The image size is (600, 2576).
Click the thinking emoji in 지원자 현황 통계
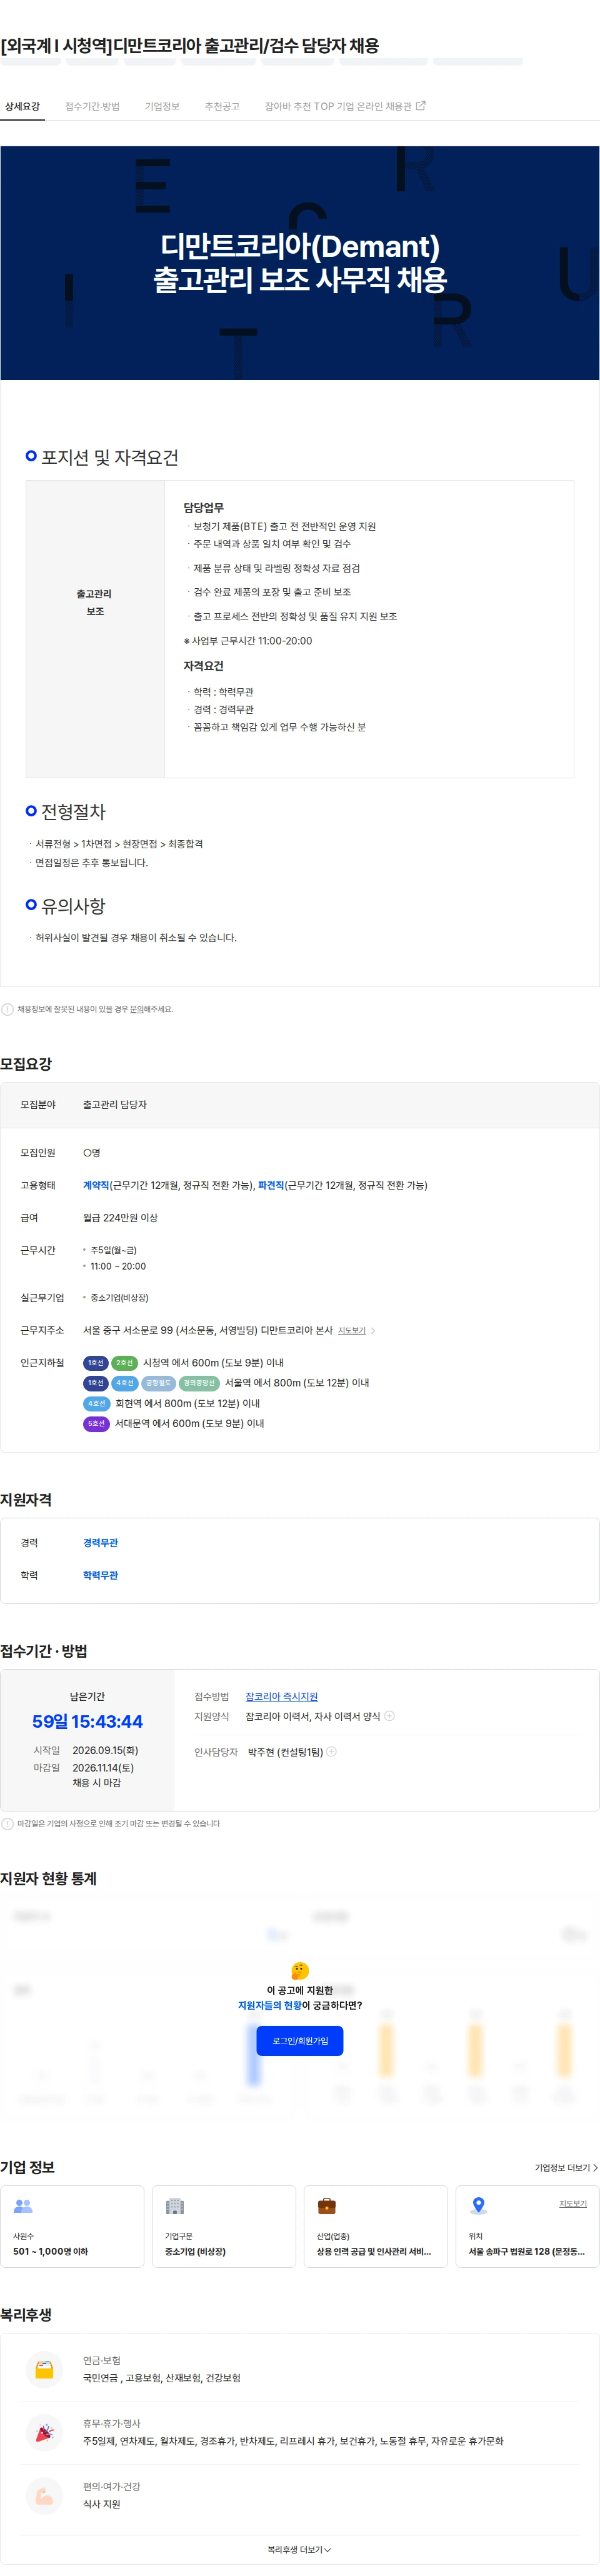(x=300, y=1970)
